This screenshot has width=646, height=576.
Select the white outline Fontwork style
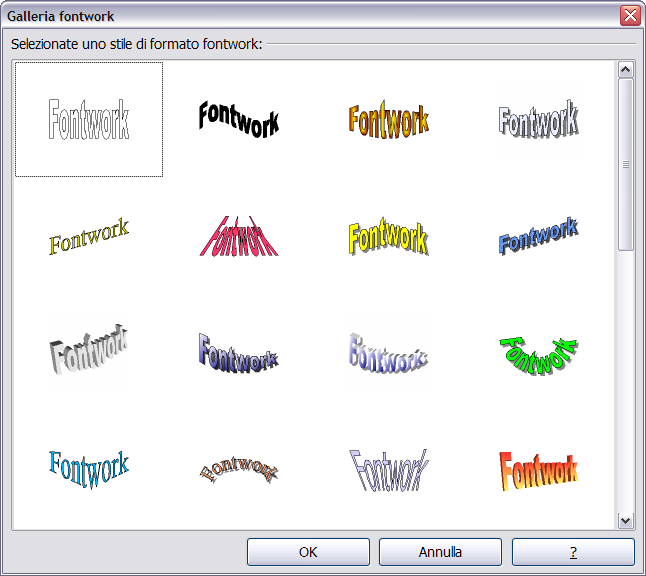coord(89,119)
